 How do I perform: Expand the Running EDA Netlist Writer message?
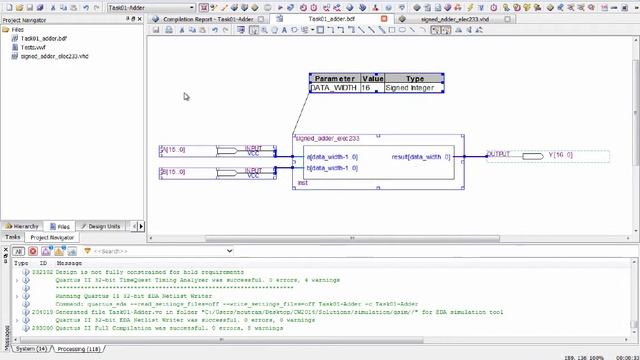click(x=17, y=296)
